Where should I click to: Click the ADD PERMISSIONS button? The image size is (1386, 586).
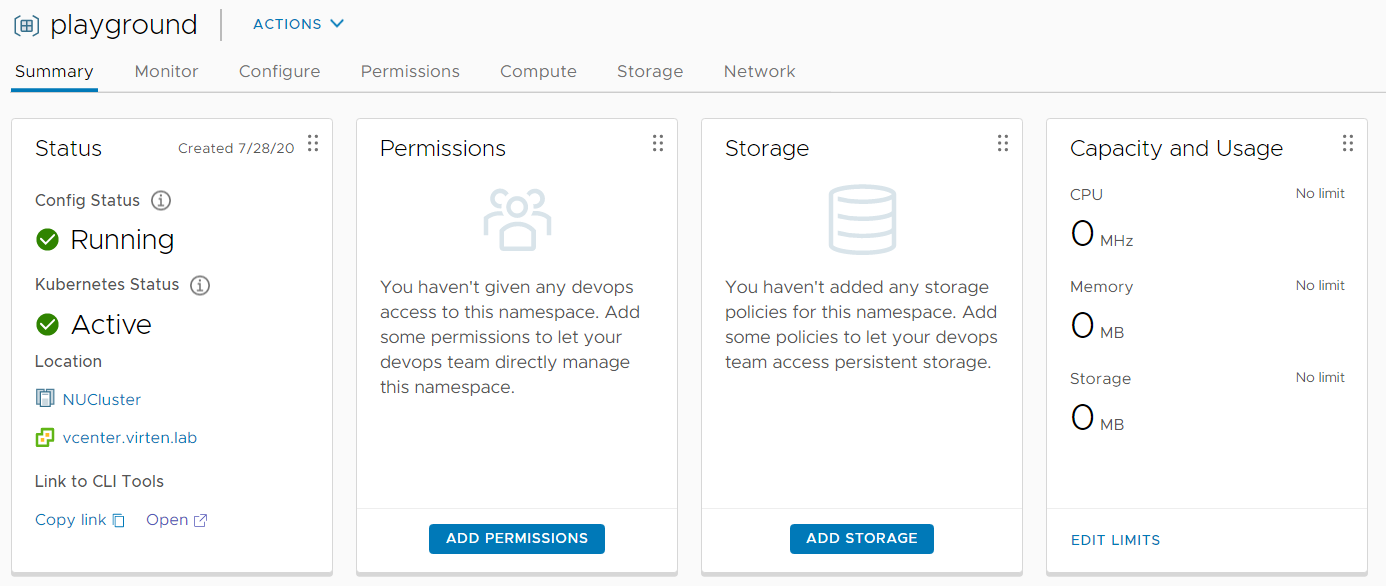517,538
